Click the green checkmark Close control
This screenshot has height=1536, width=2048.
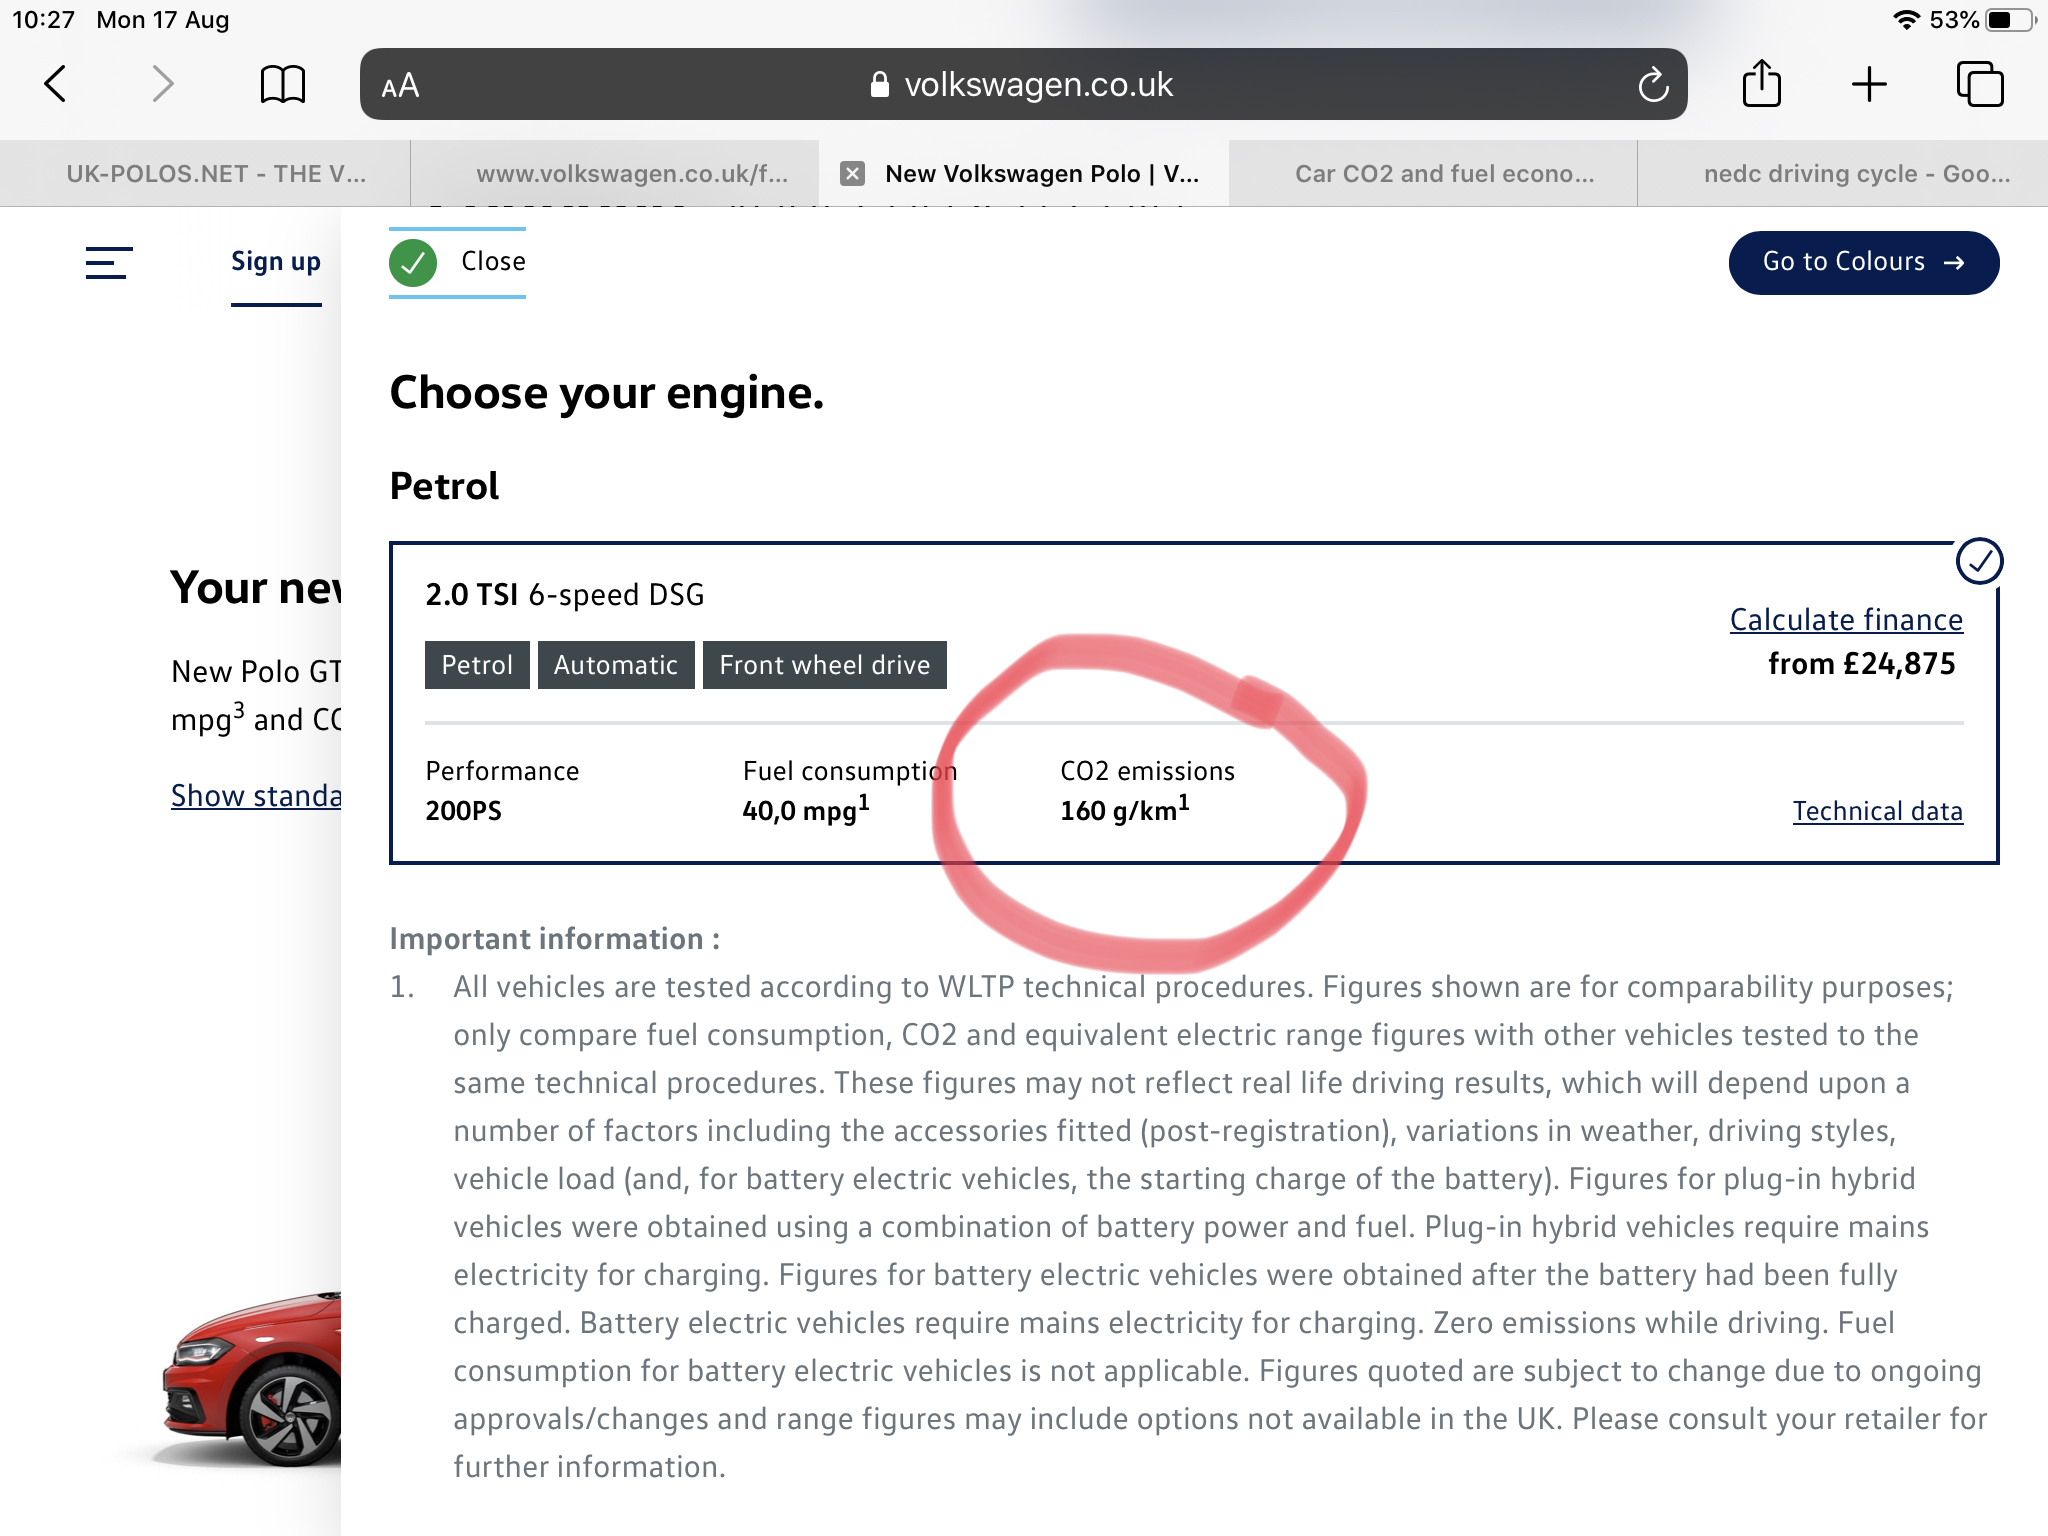[458, 262]
